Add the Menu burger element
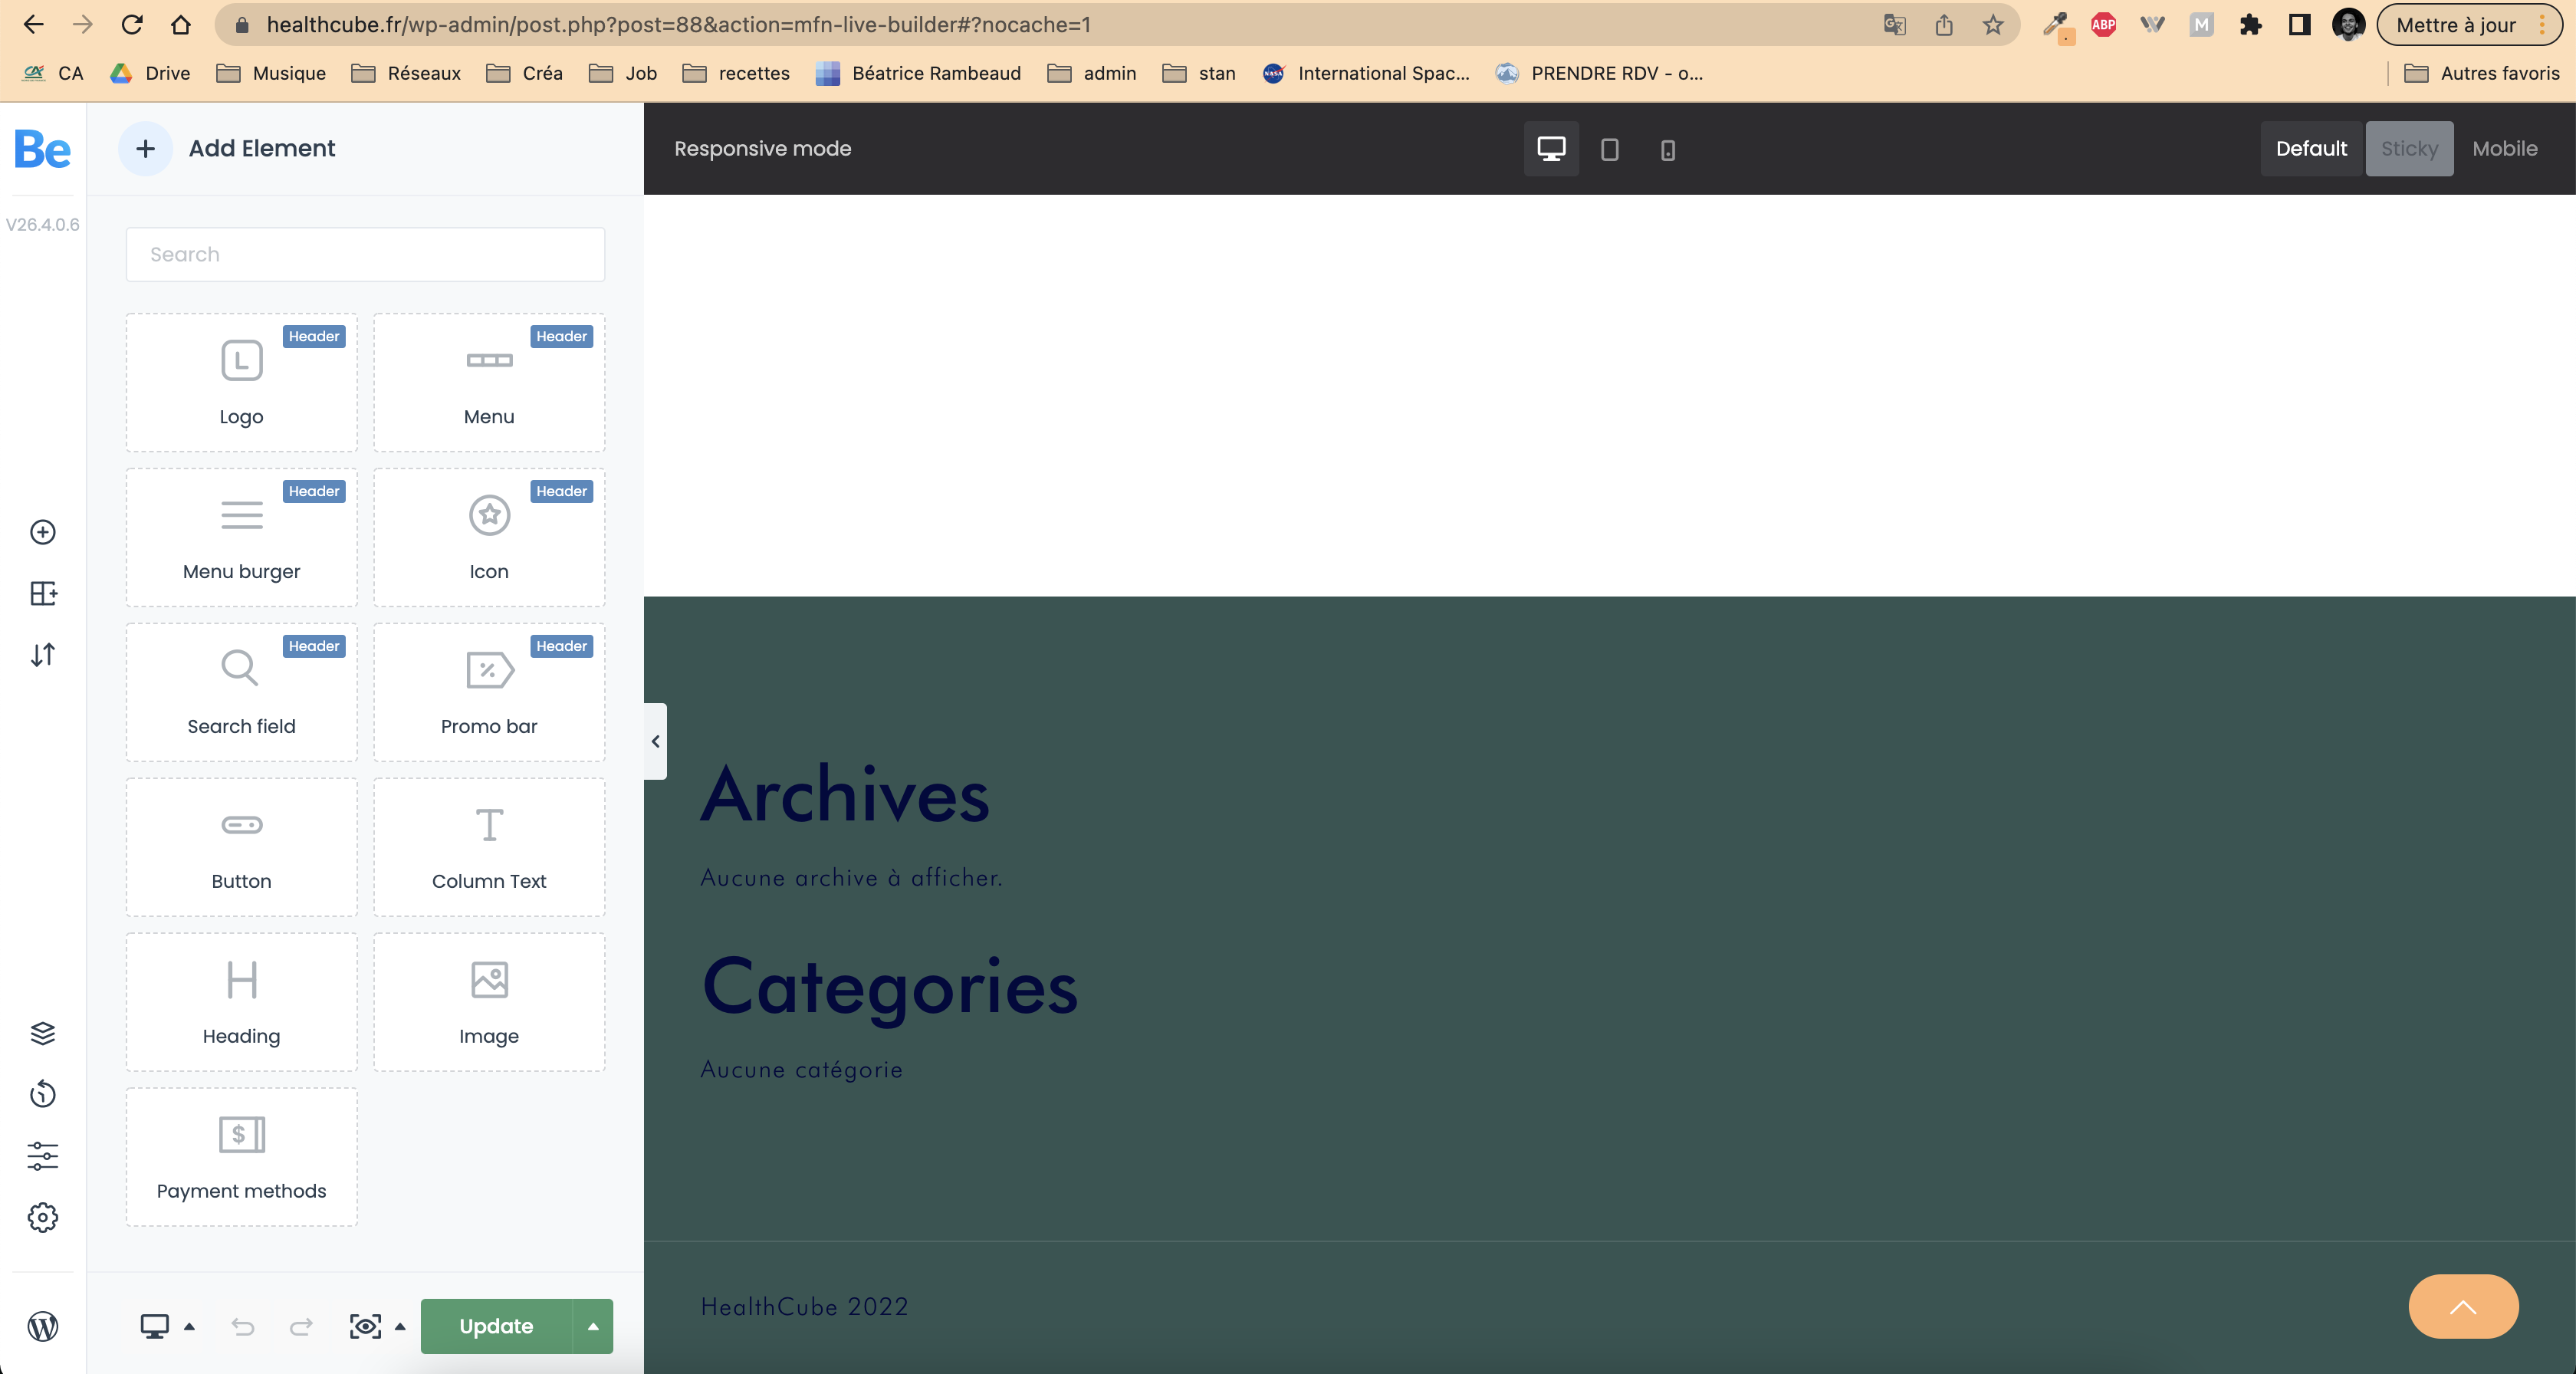This screenshot has width=2576, height=1374. tap(241, 537)
